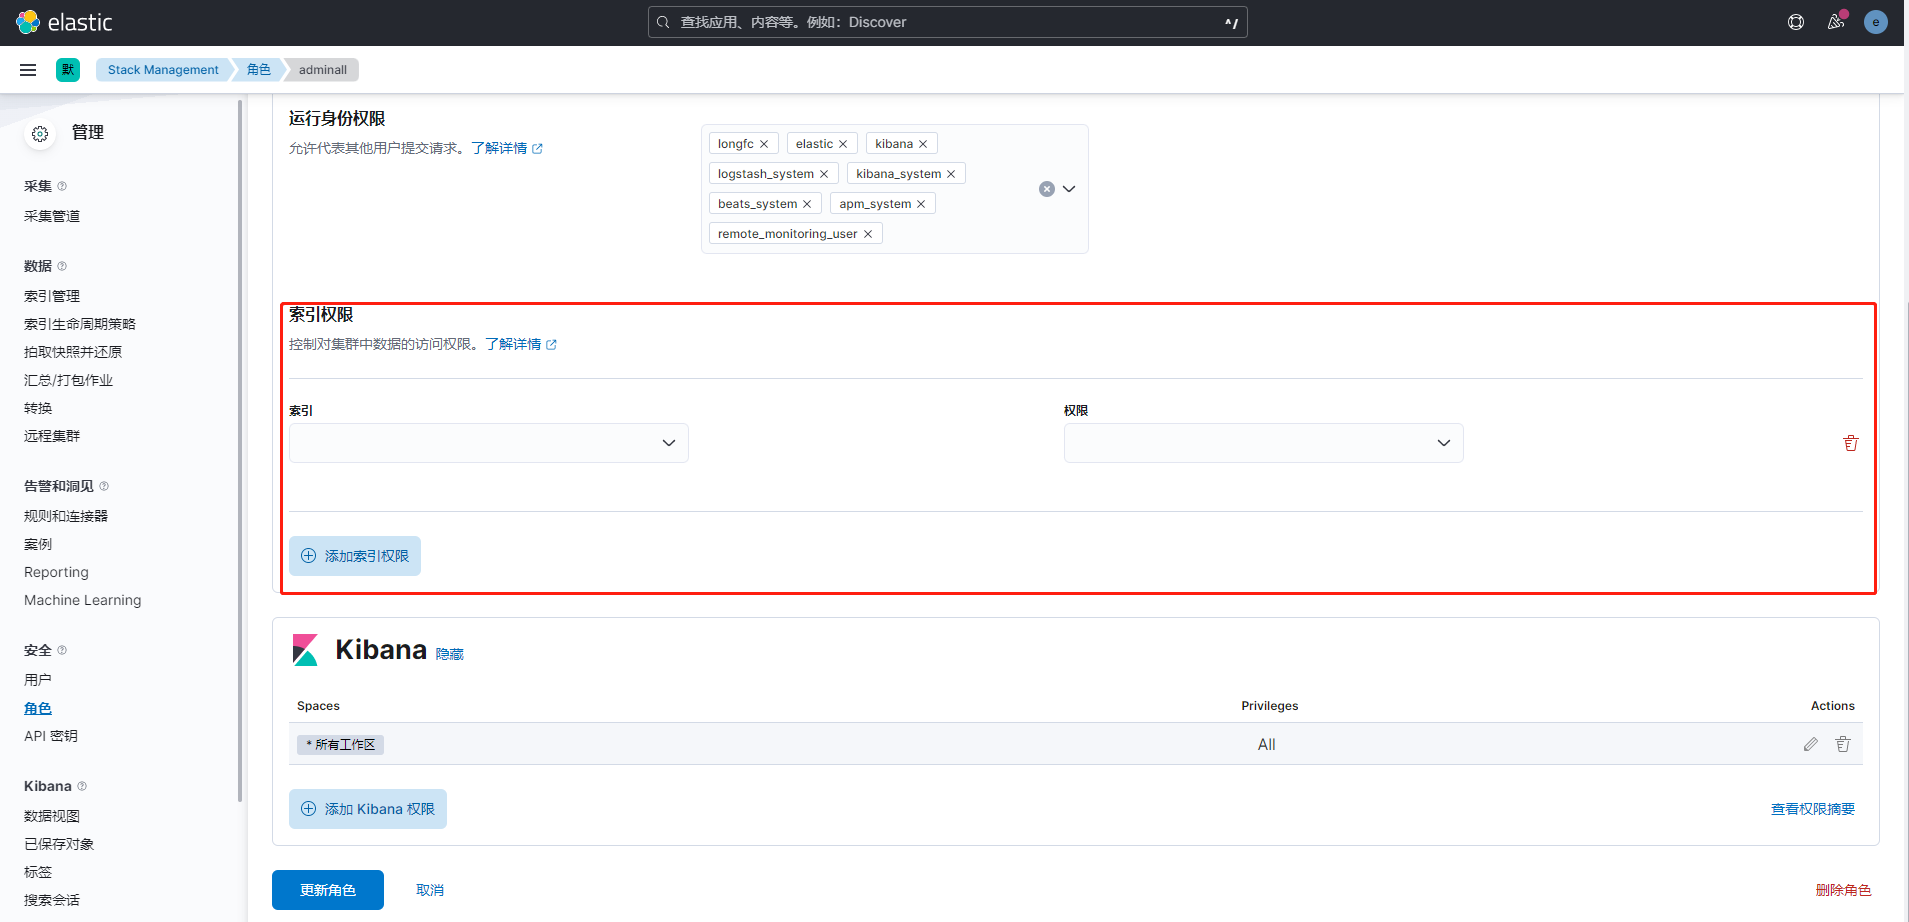The width and height of the screenshot is (1909, 922).
Task: Remove beats_system from run-as users
Action: click(x=807, y=204)
